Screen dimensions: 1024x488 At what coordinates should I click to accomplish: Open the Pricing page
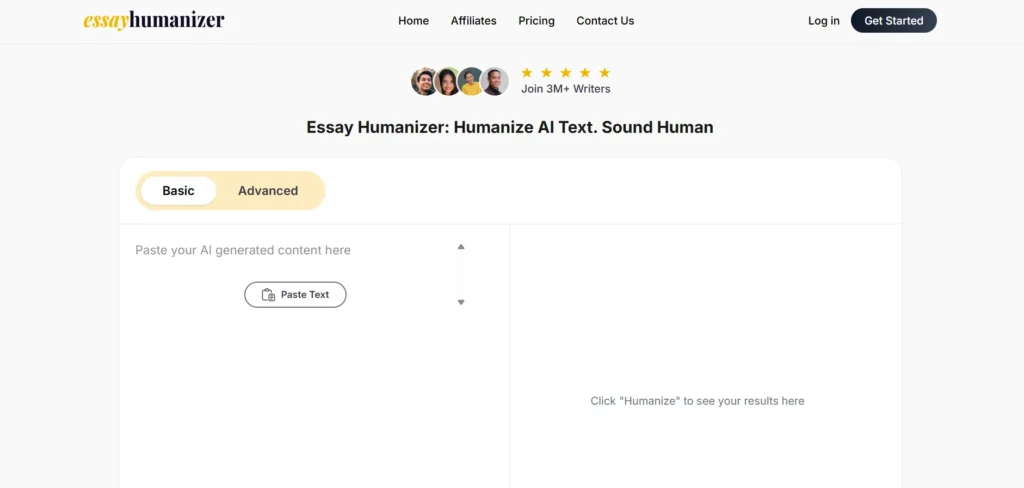536,21
